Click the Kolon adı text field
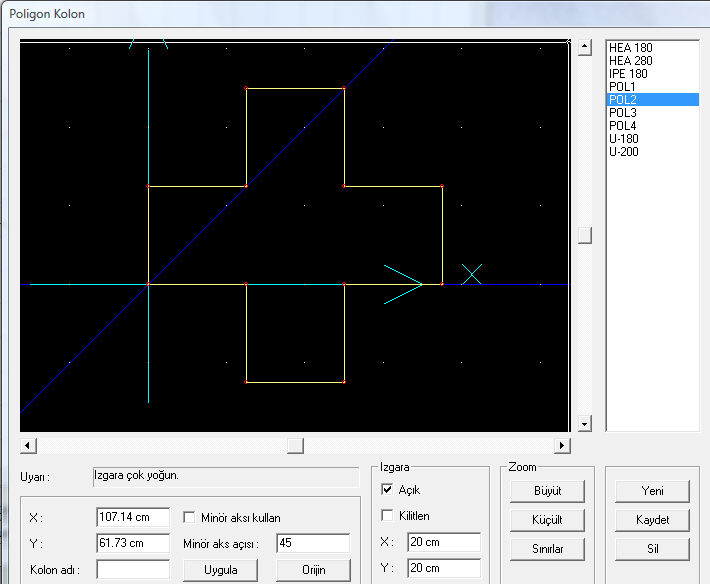Screen dimensions: 710x584 [x=133, y=570]
